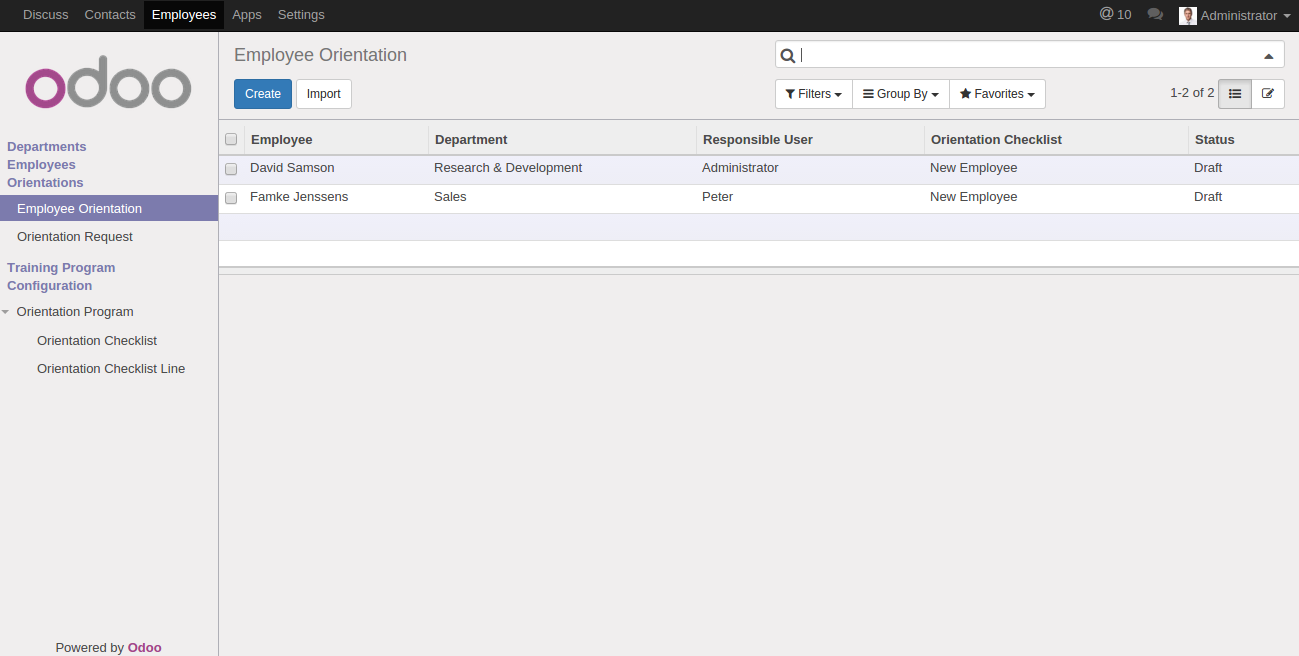Click the magnifying glass search icon
The width and height of the screenshot is (1299, 656).
pyautogui.click(x=788, y=56)
